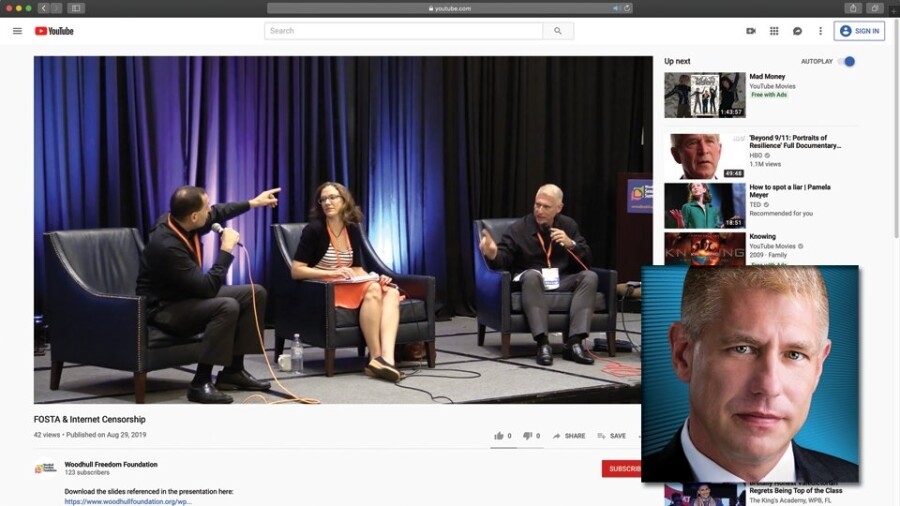Dislike the video with thumbs down
The height and width of the screenshot is (506, 900).
528,436
